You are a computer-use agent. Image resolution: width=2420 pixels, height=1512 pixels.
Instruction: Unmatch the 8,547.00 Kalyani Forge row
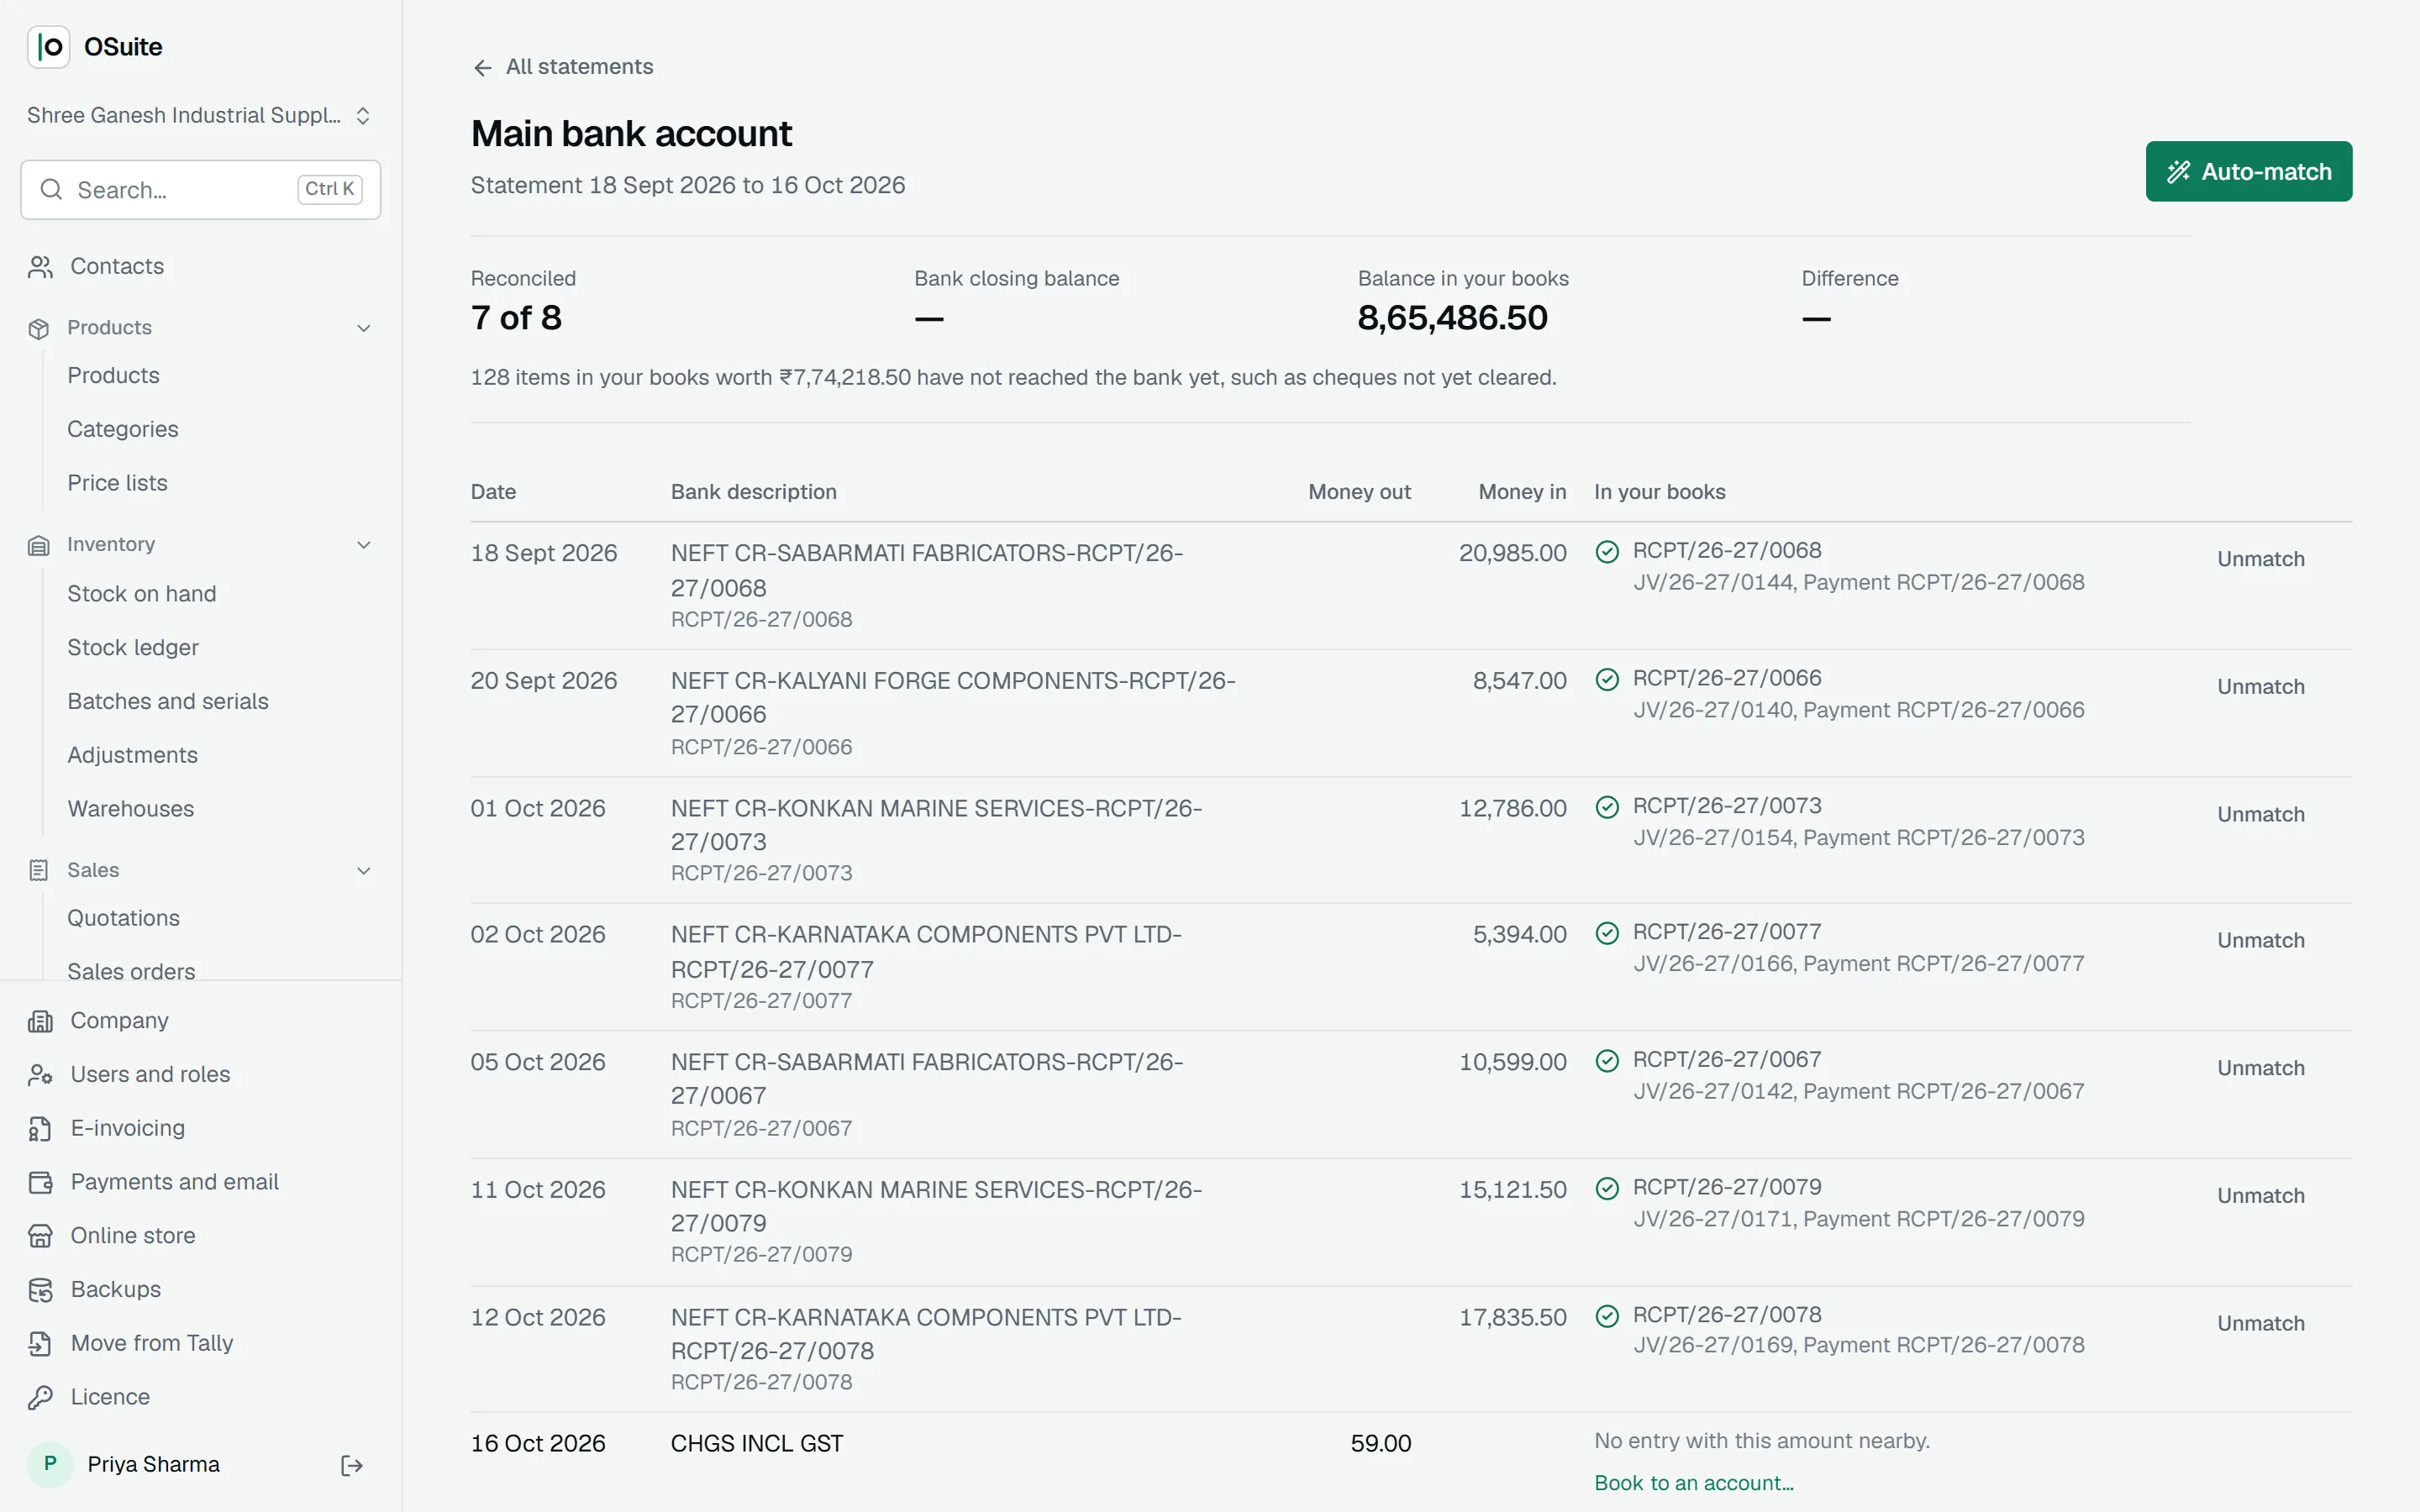coord(2261,688)
